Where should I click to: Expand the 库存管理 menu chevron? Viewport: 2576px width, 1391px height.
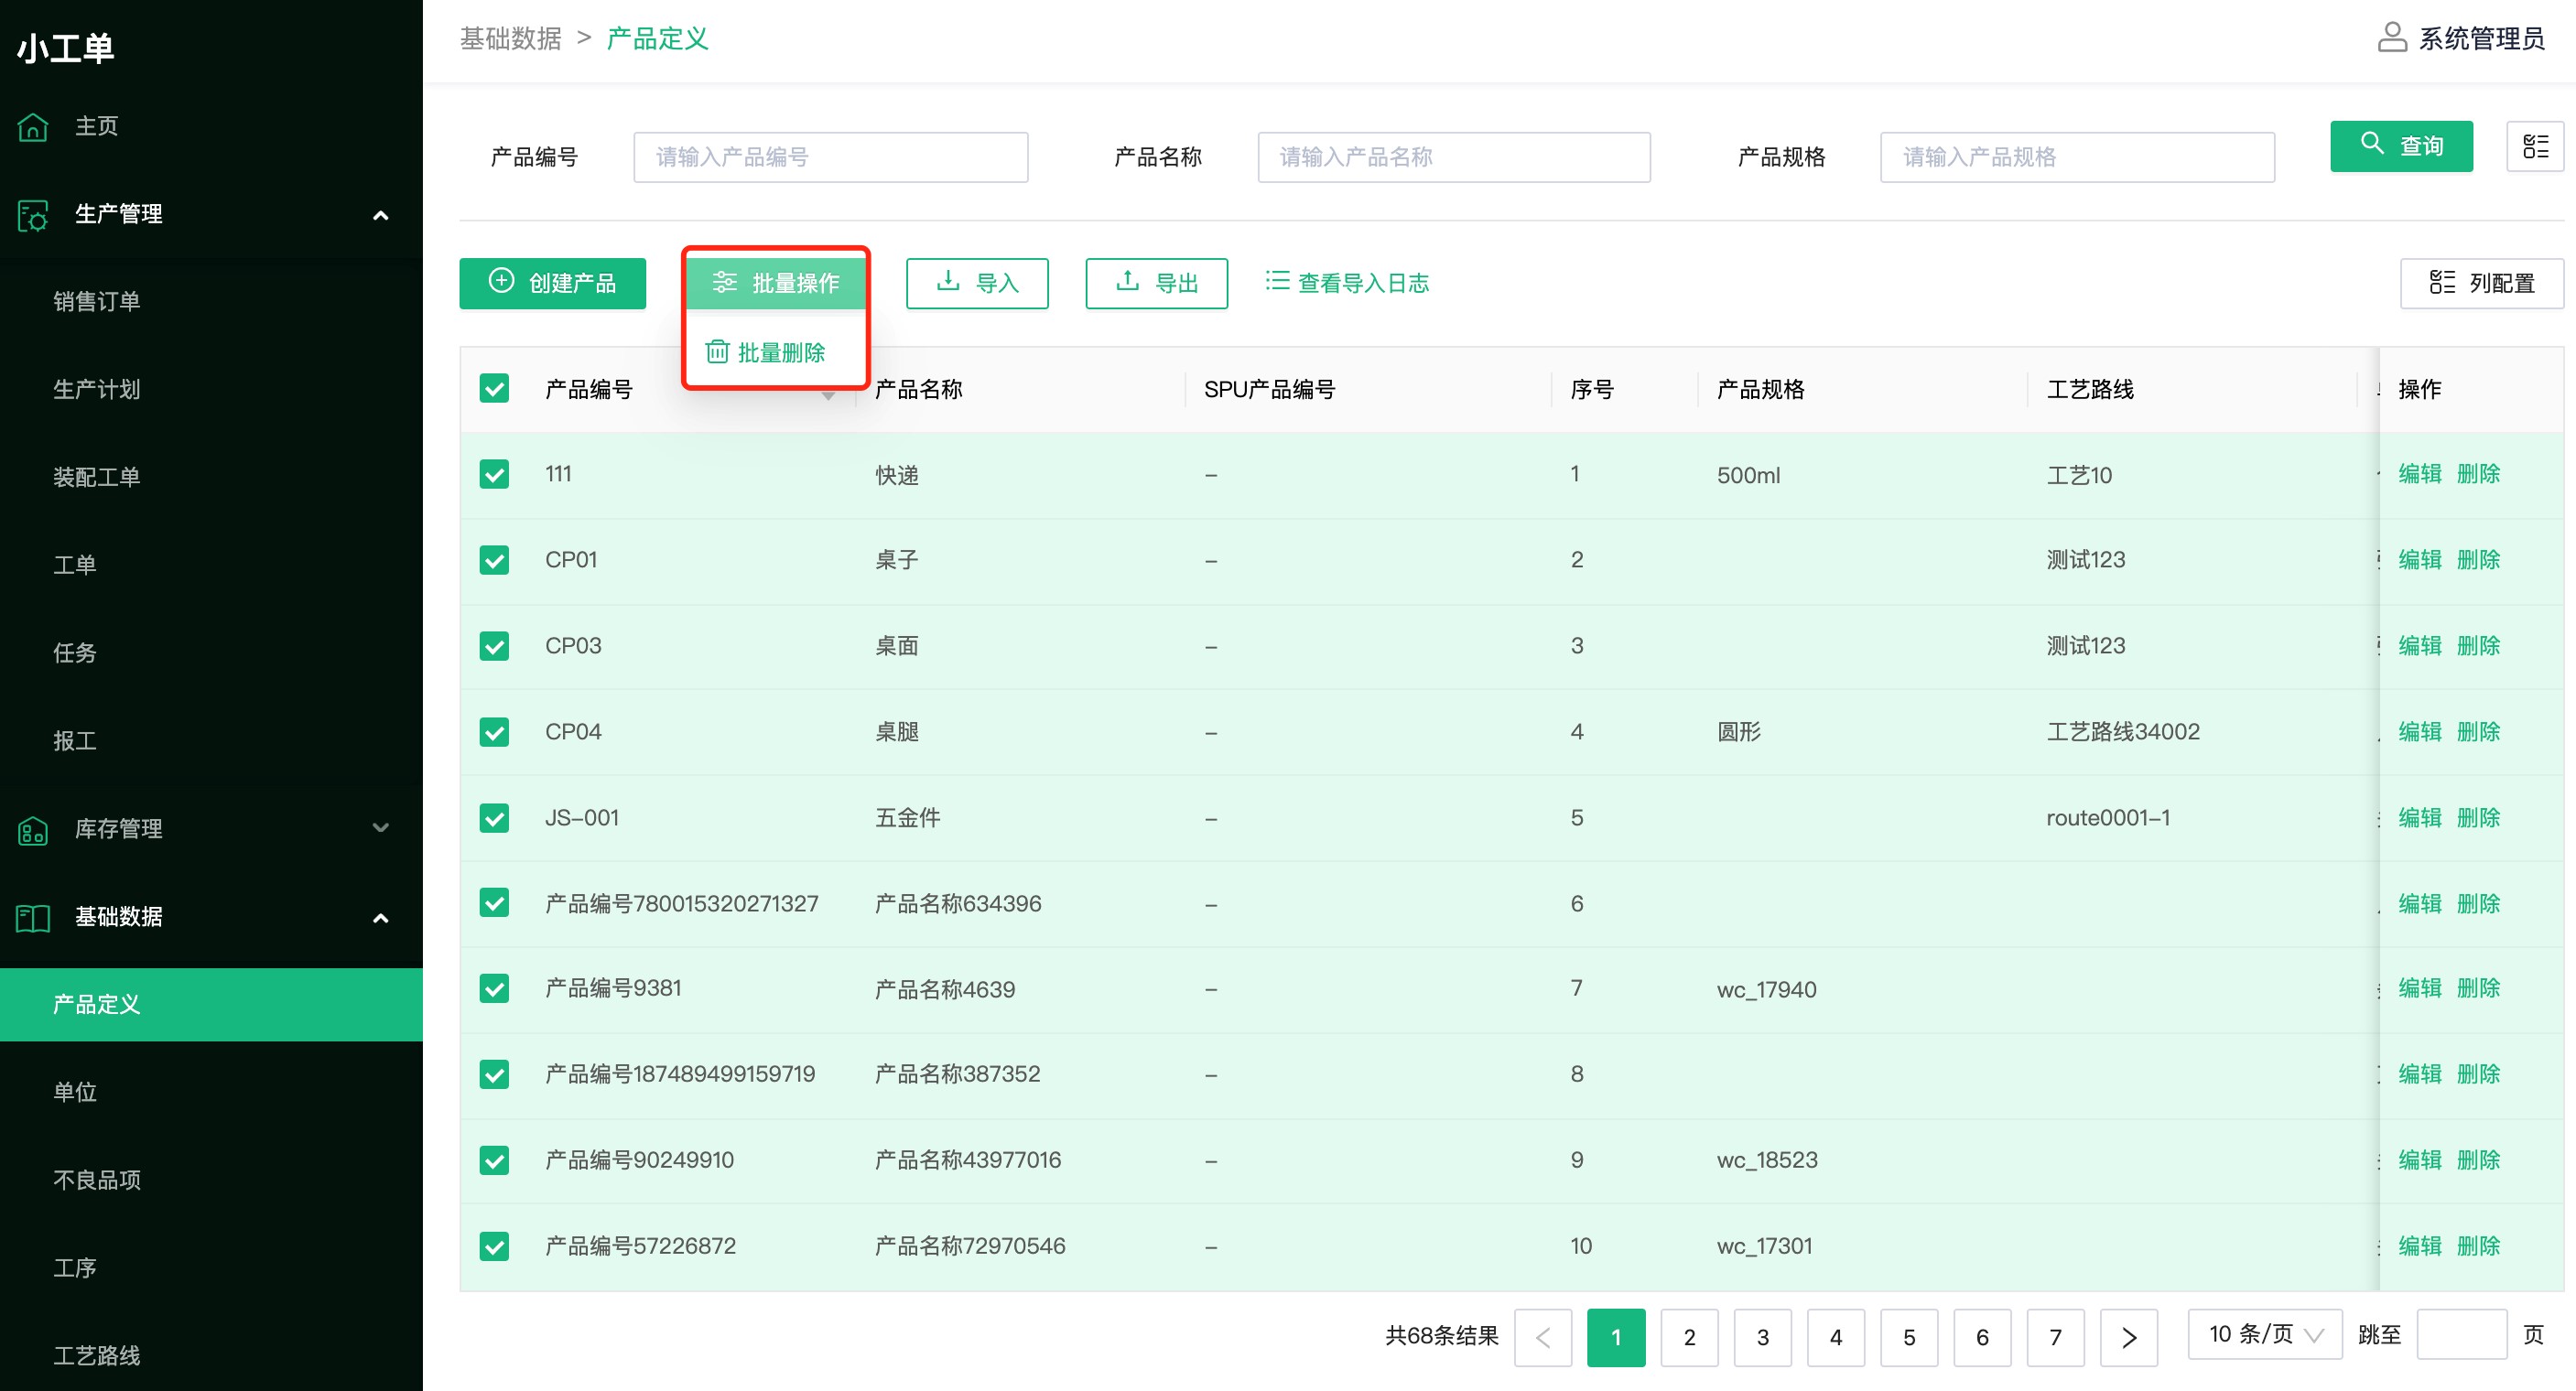tap(380, 828)
